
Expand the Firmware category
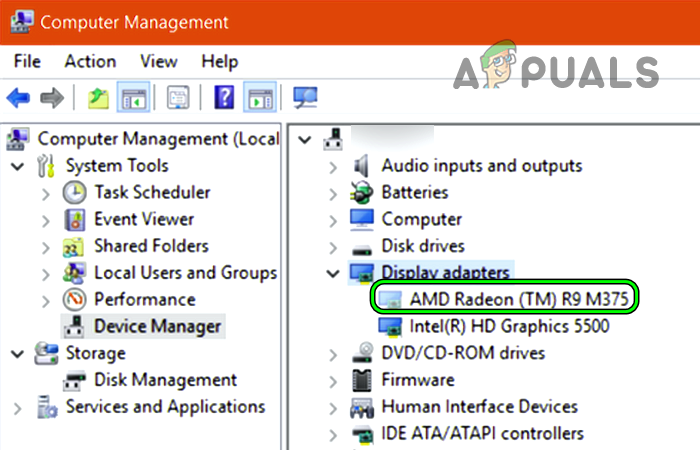pos(333,382)
